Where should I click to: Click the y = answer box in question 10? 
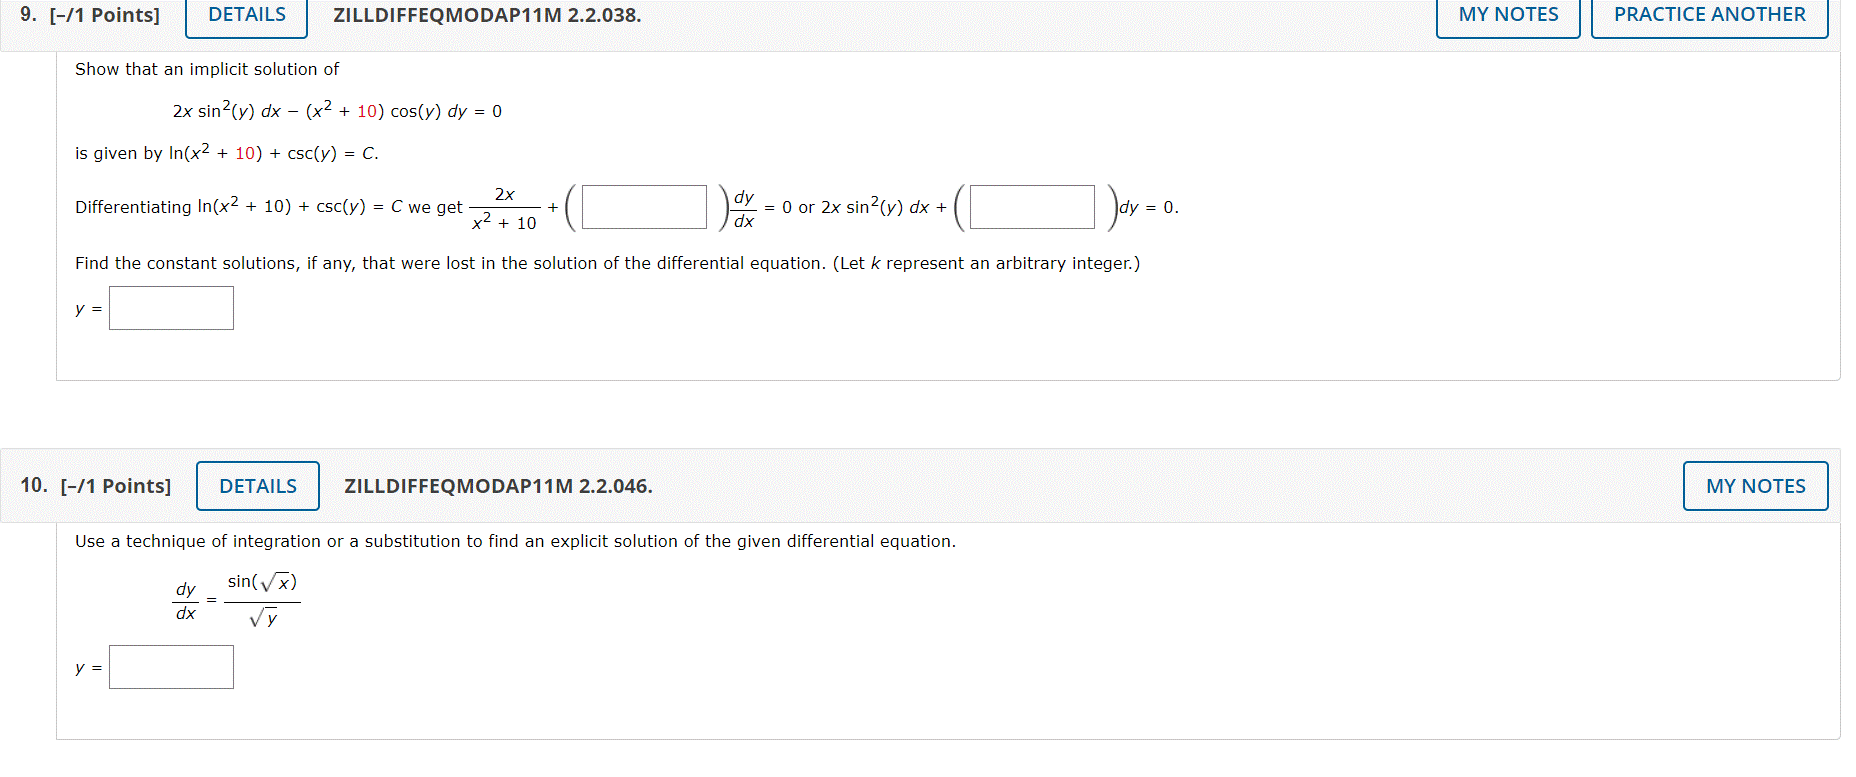pos(171,666)
